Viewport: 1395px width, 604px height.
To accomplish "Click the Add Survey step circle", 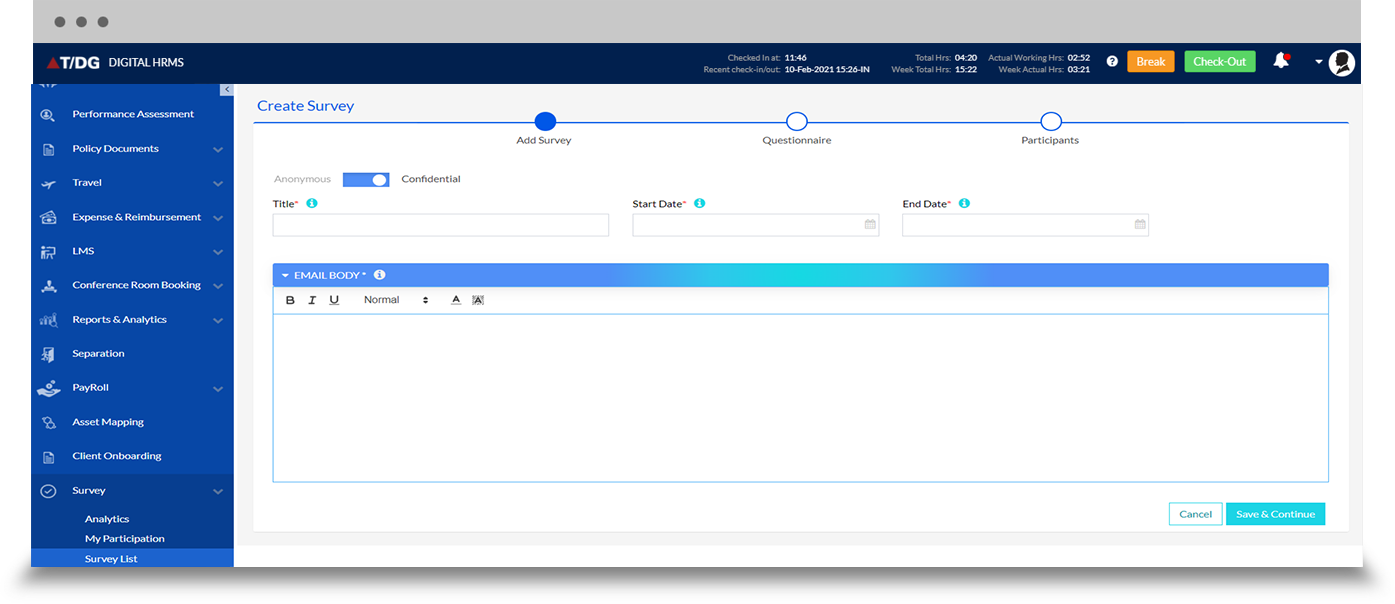I will [x=545, y=121].
